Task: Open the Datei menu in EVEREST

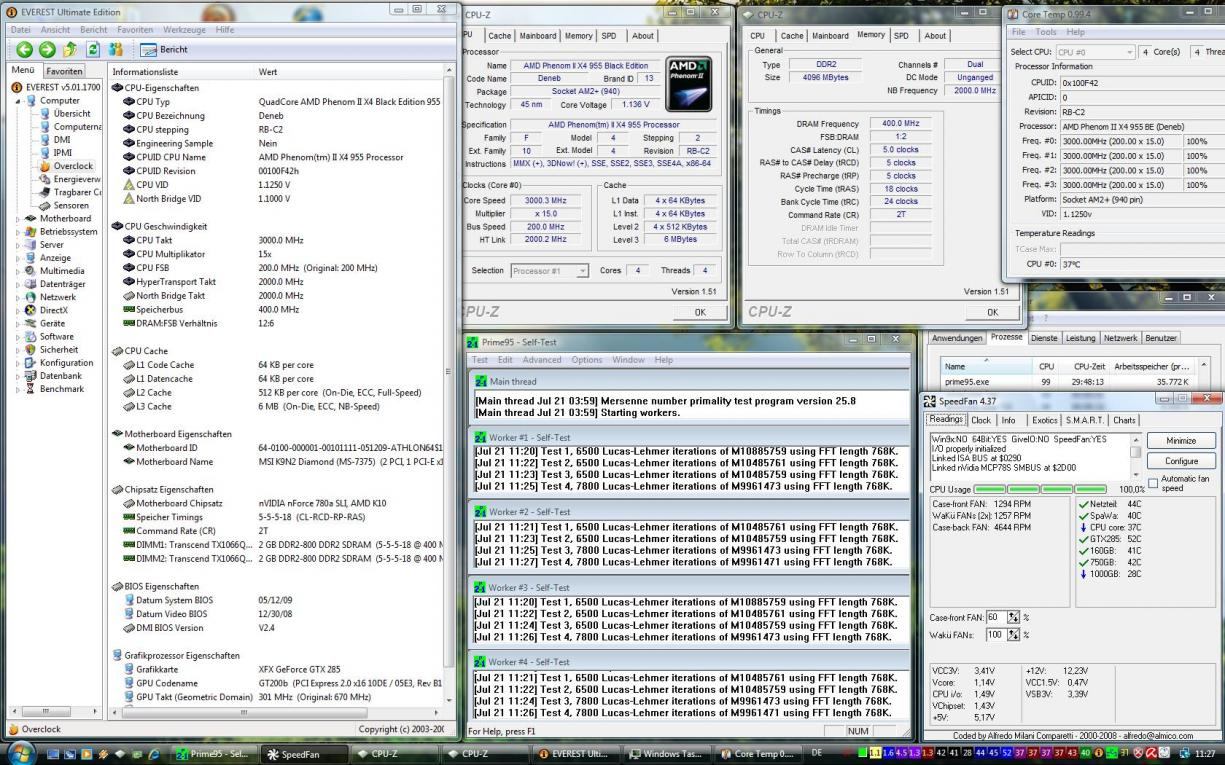Action: [x=21, y=30]
